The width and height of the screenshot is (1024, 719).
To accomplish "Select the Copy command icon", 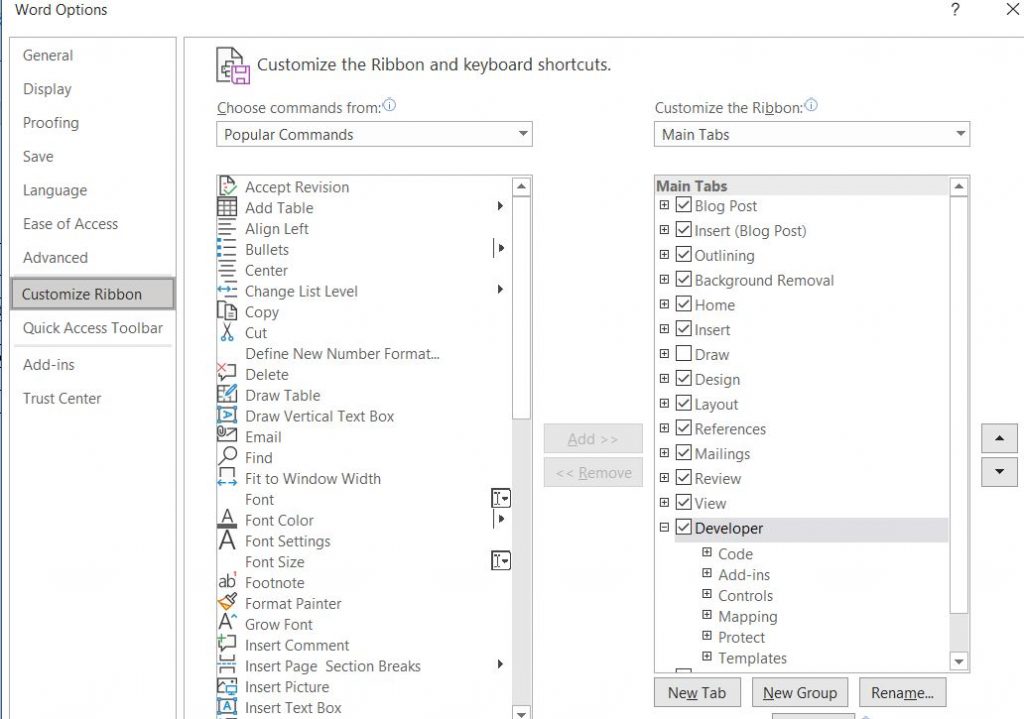I will [228, 312].
